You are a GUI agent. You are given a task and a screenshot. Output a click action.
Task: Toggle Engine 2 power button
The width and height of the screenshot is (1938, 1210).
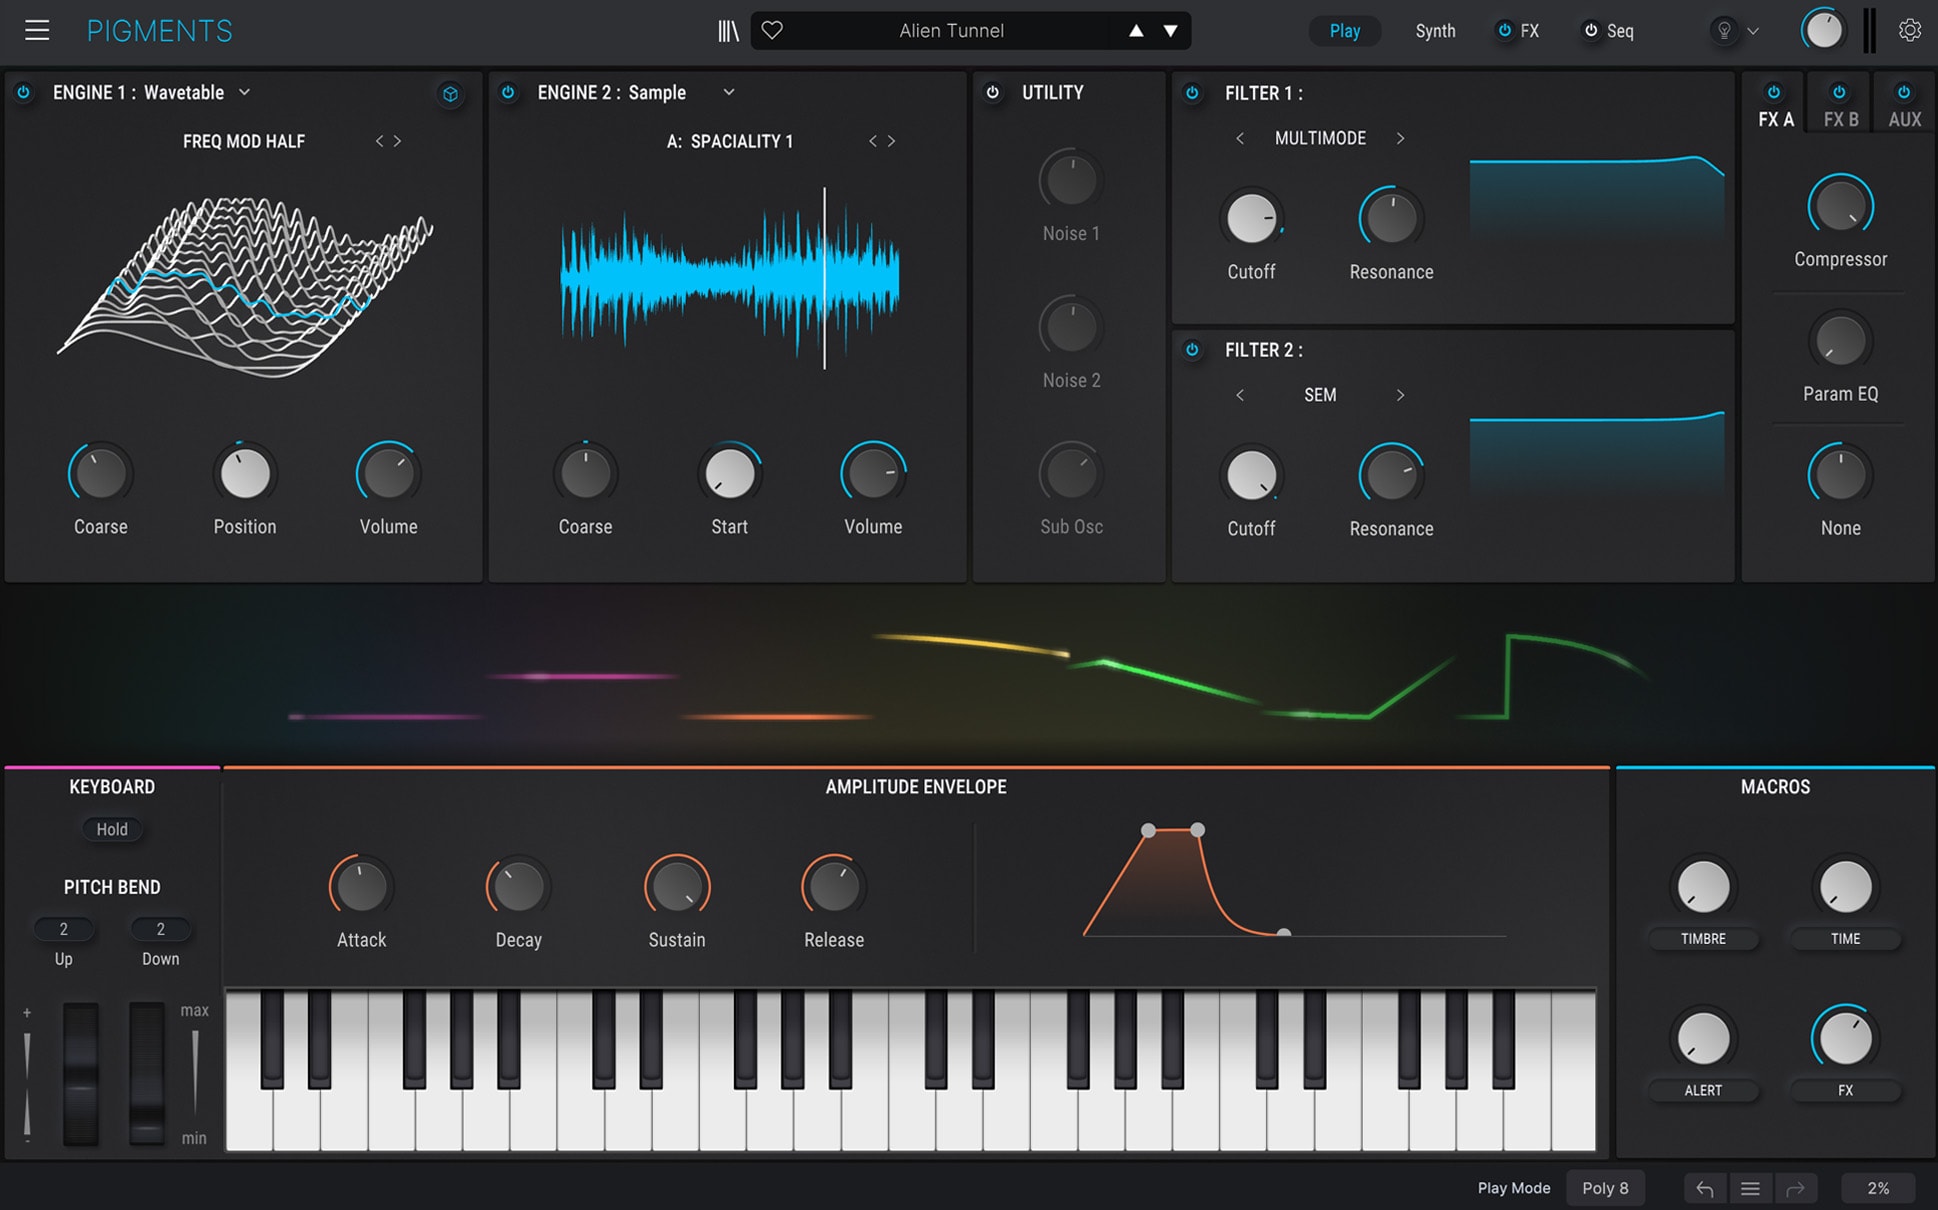point(508,92)
